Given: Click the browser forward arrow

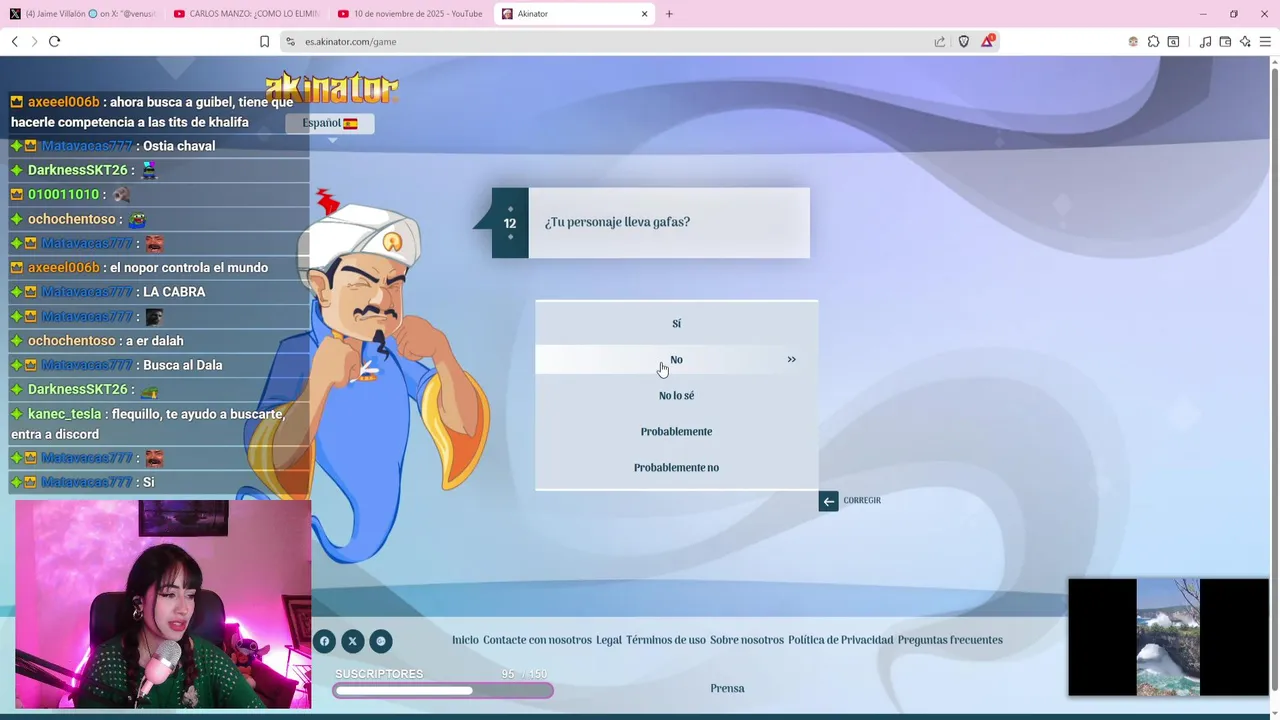Looking at the screenshot, I should [x=34, y=41].
